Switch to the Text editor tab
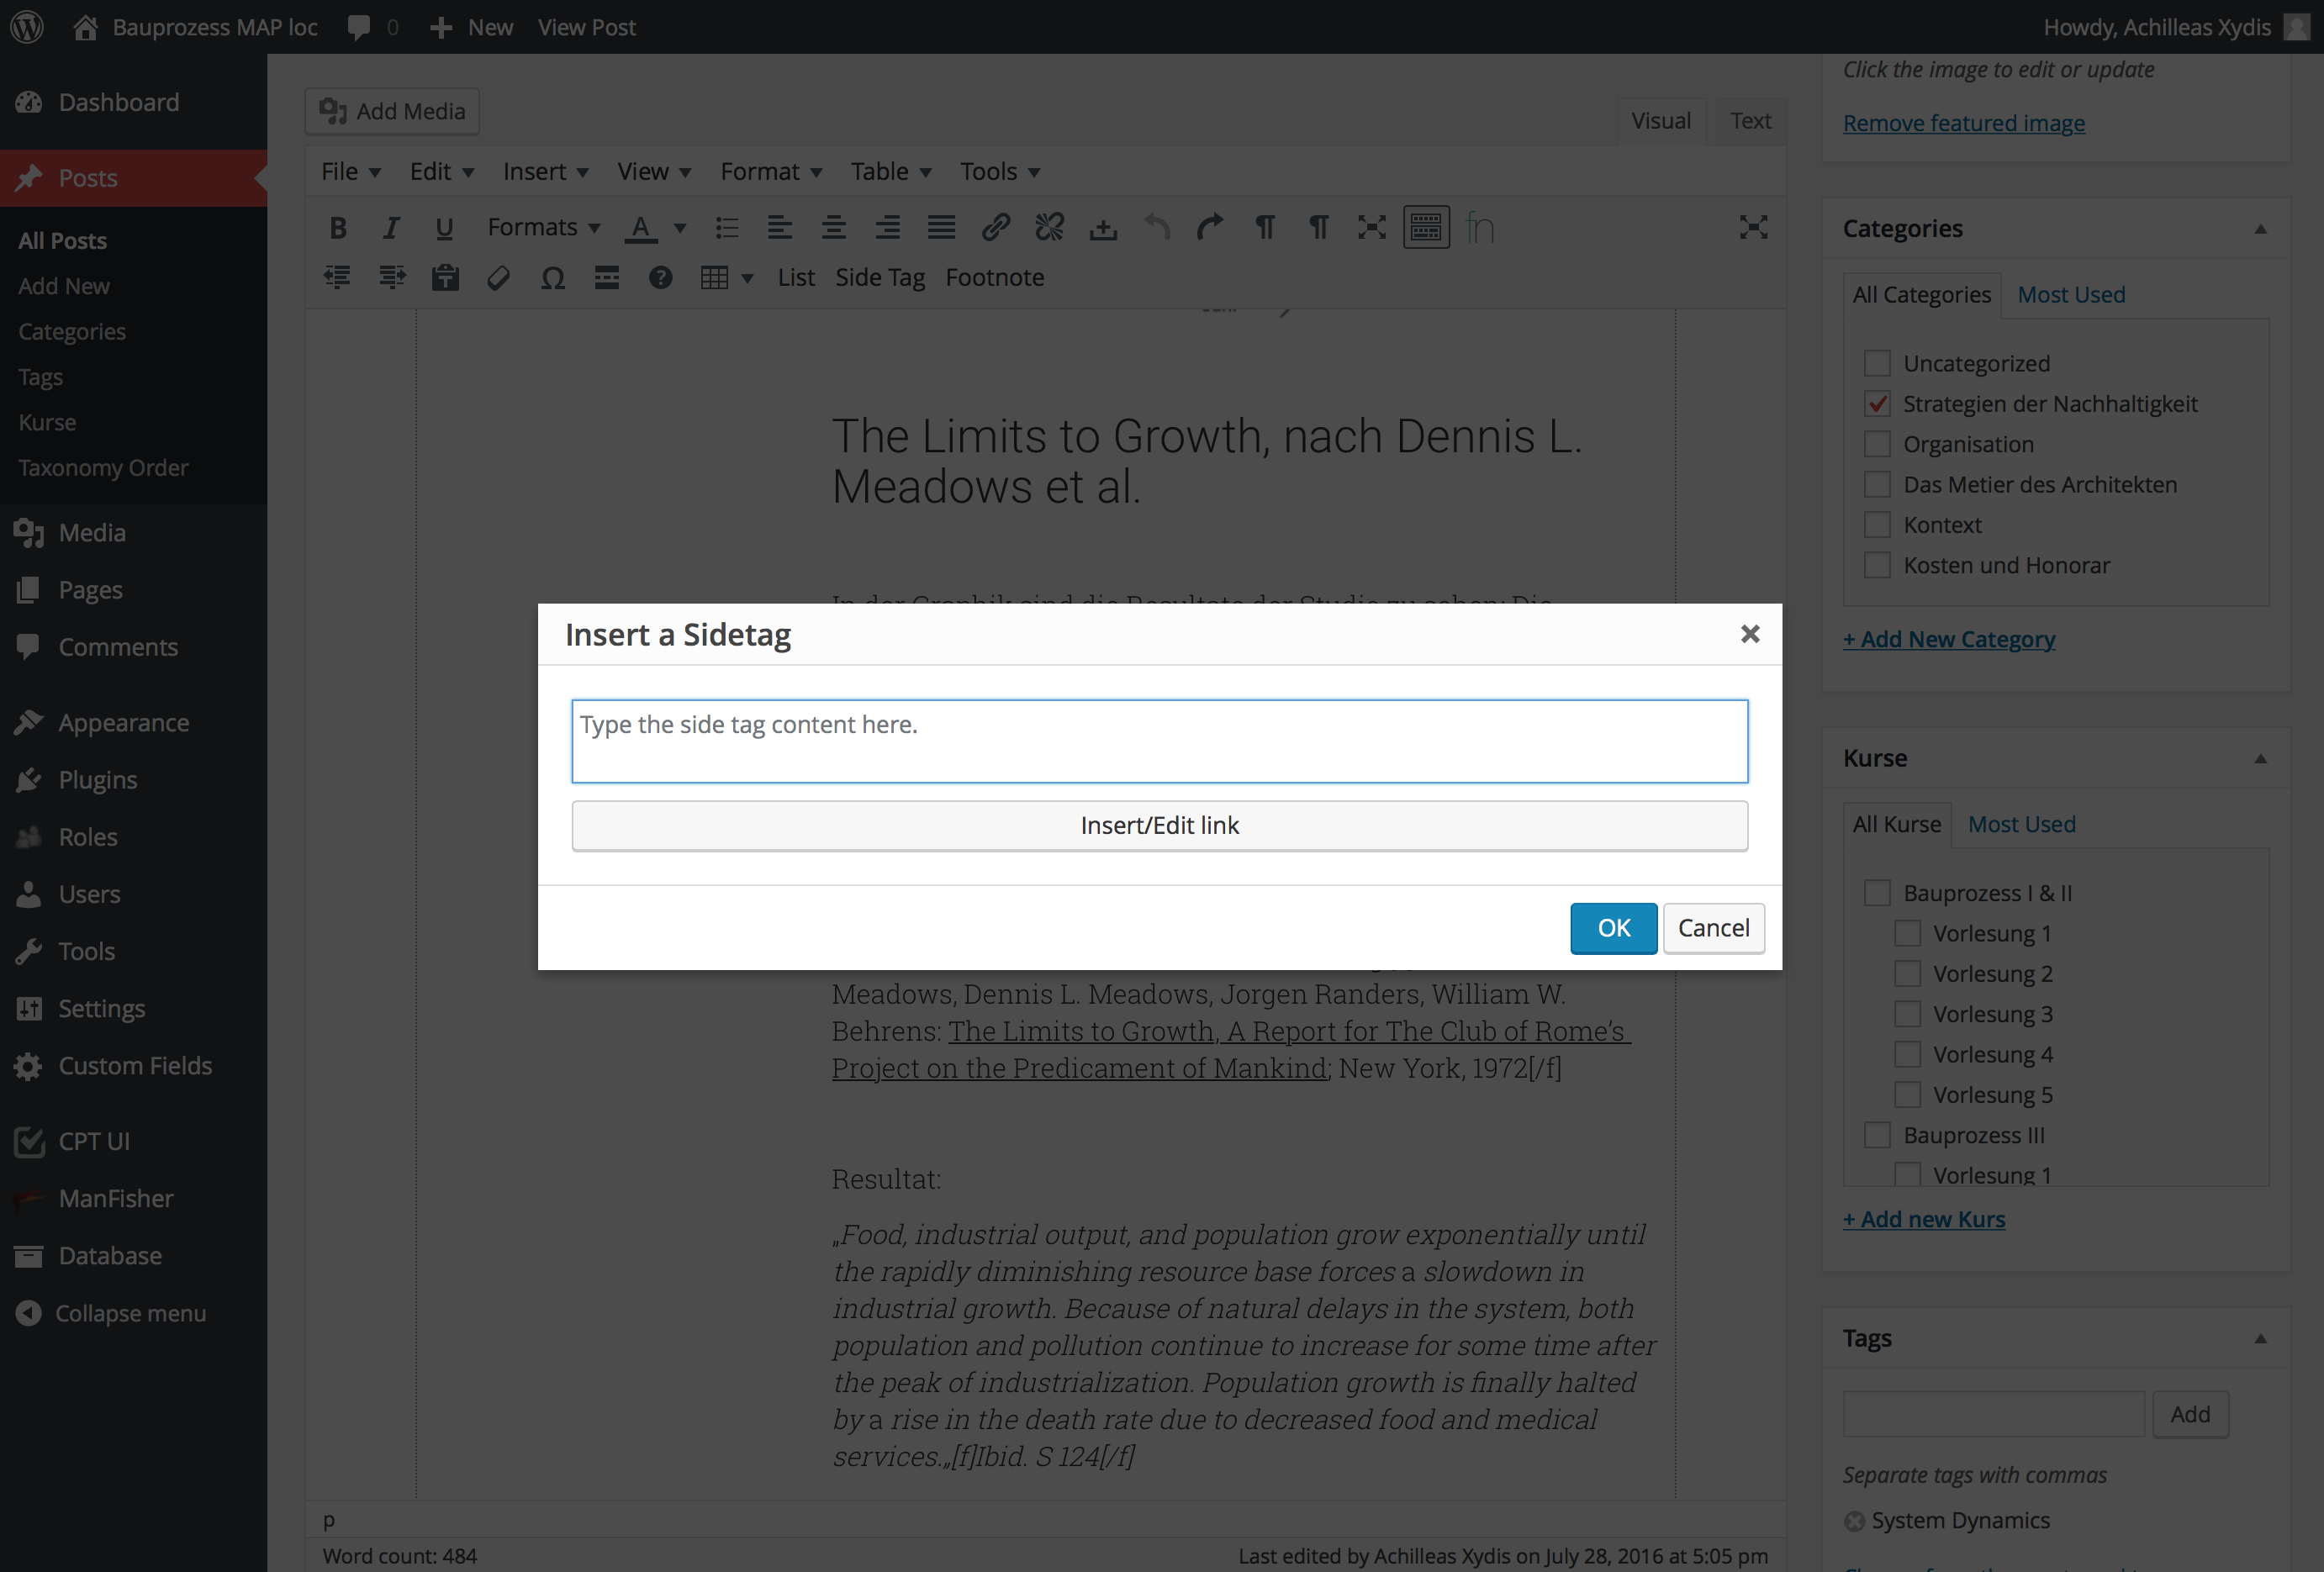The width and height of the screenshot is (2324, 1572). tap(1750, 121)
